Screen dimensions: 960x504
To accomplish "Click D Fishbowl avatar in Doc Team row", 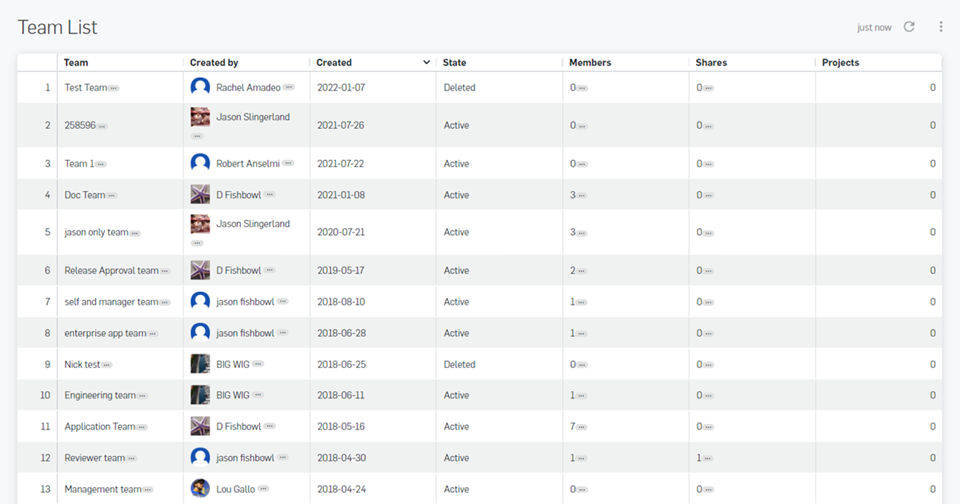I will [200, 194].
